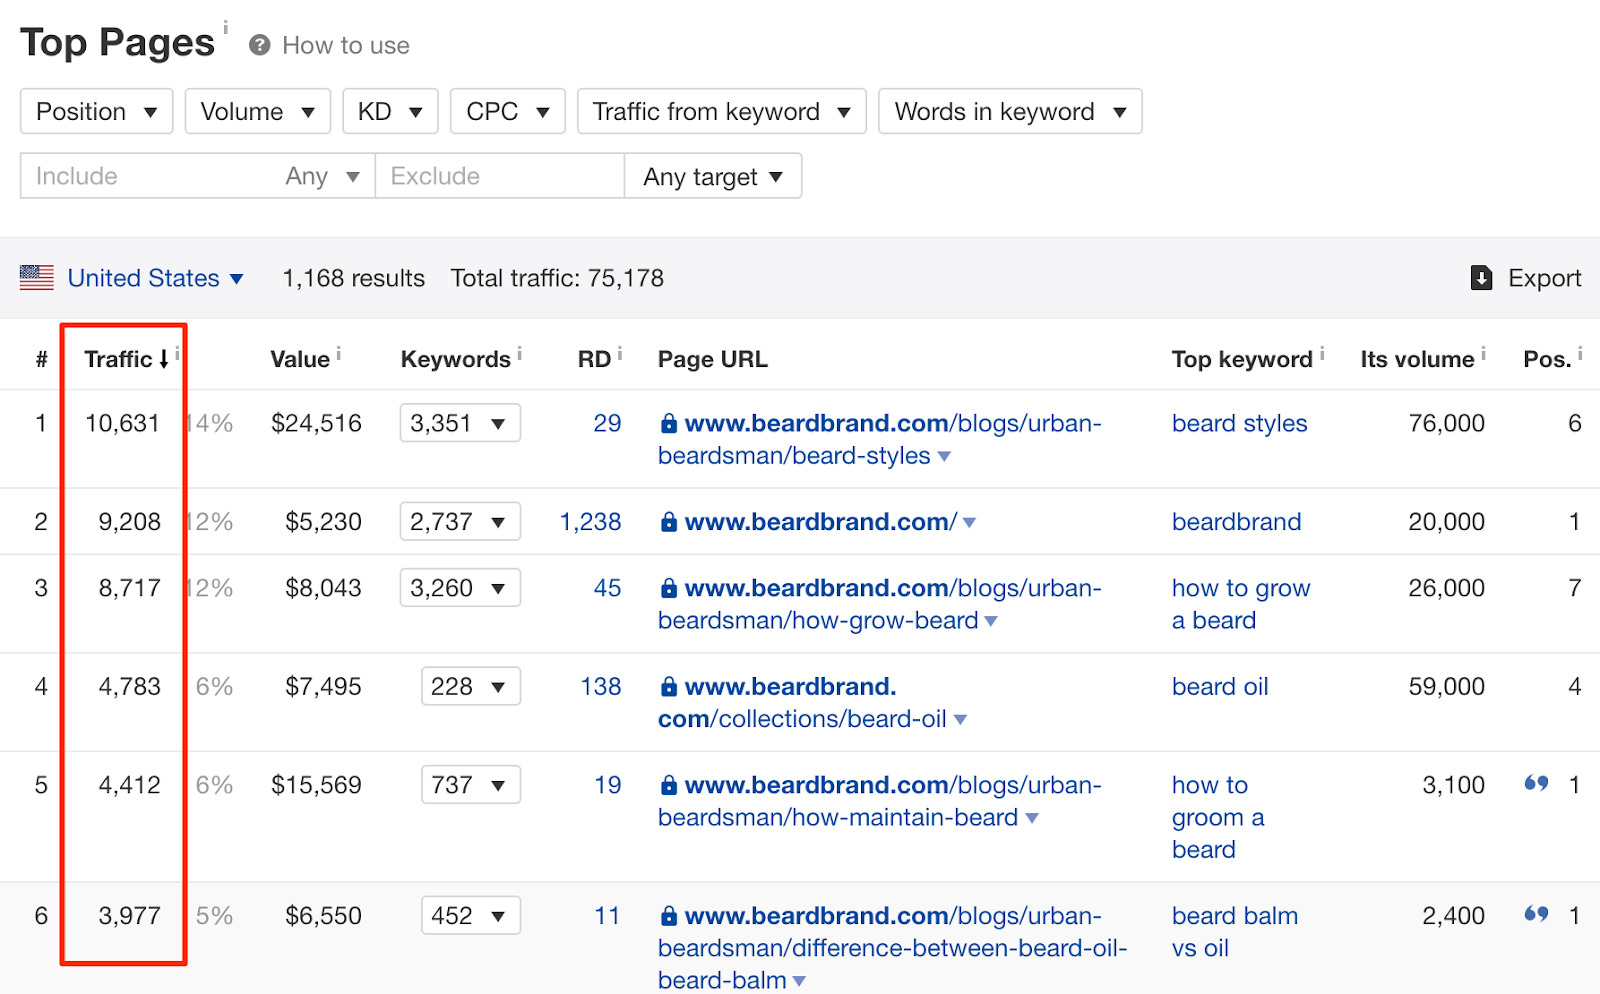Sort by the Keywords column header
Viewport: 1600px width, 994px height.
[456, 359]
